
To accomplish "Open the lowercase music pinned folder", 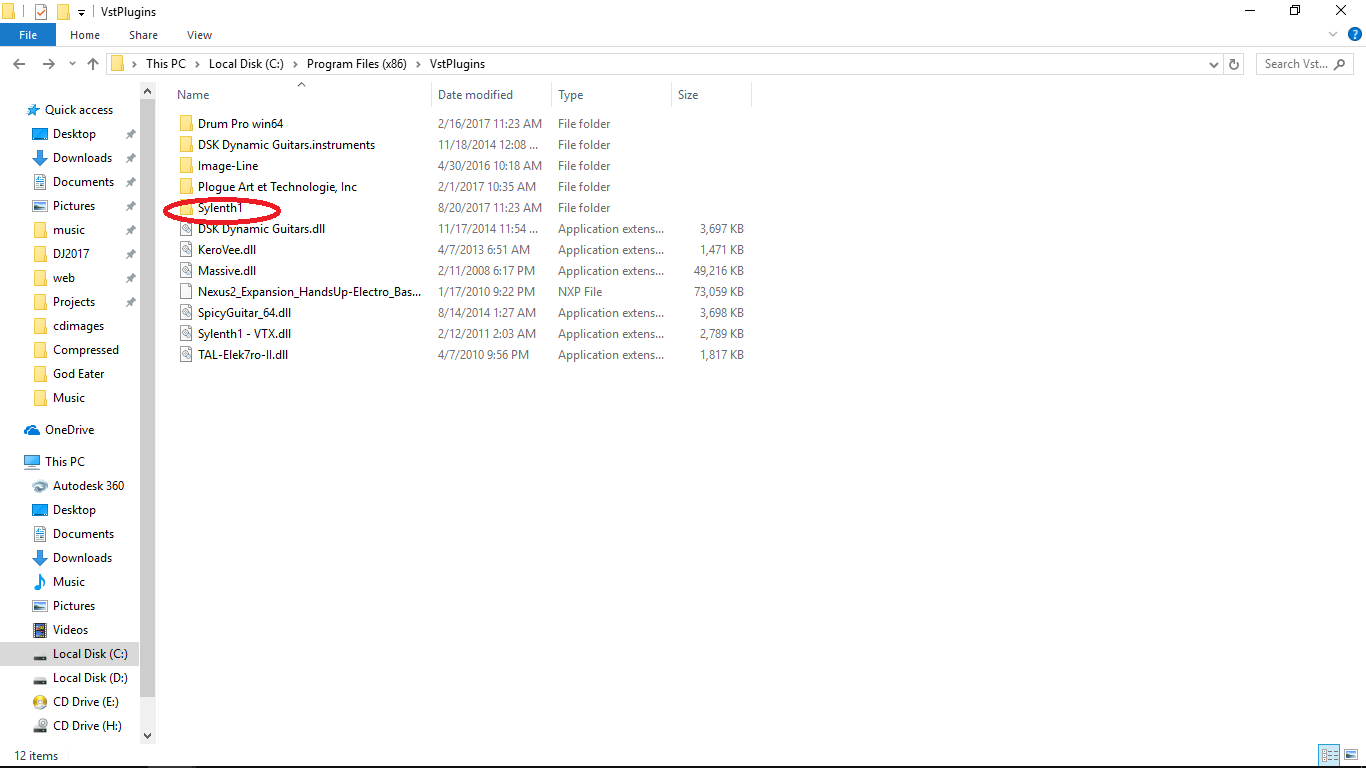I will coord(69,230).
